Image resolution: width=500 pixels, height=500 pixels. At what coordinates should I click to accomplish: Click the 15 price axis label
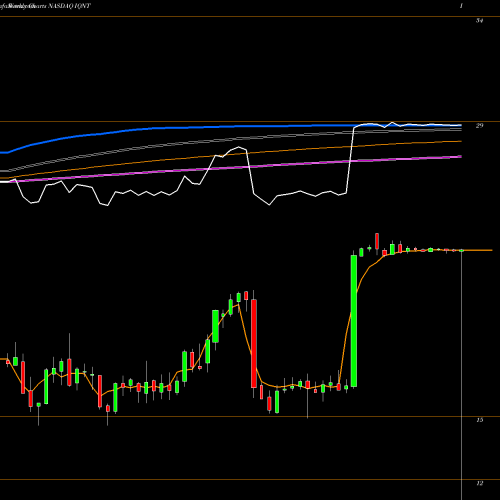479,420
